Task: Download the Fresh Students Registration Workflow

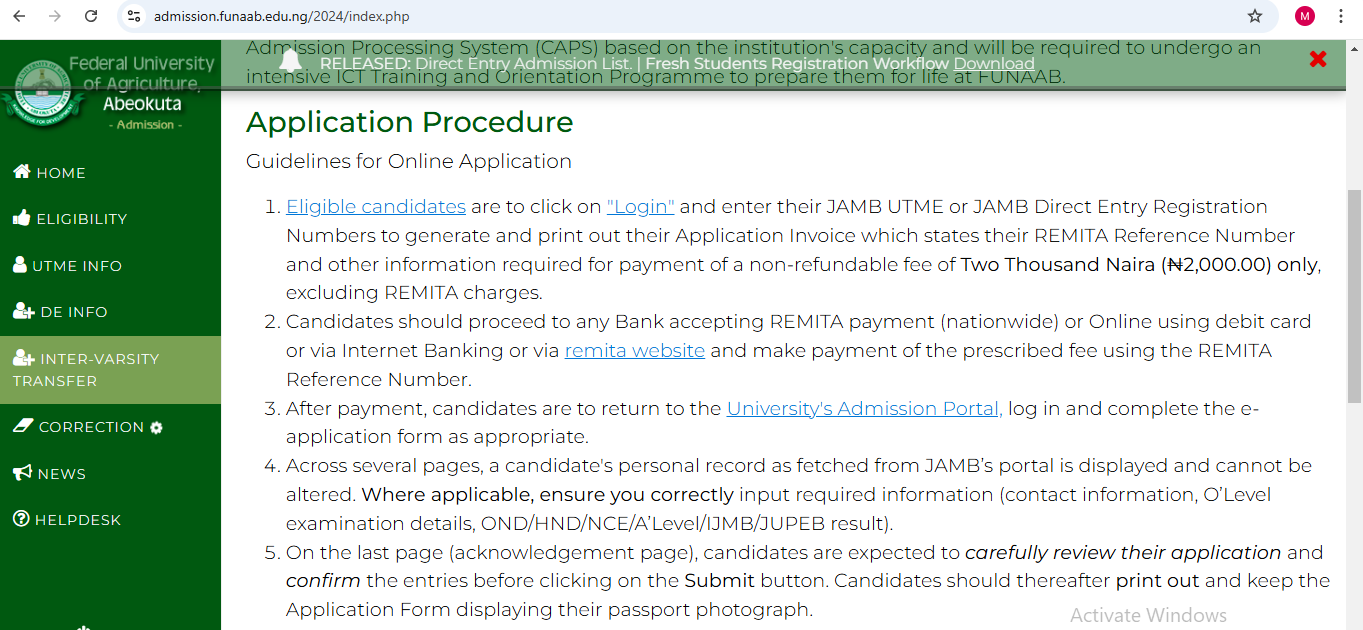Action: 993,62
